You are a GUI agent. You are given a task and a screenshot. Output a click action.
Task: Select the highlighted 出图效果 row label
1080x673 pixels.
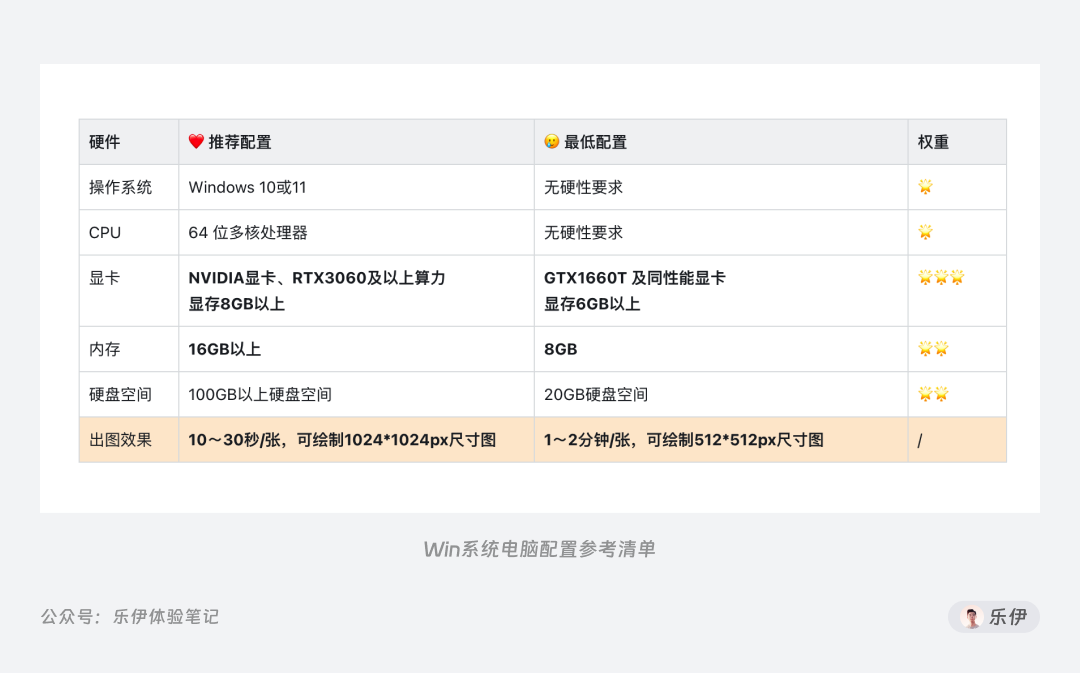point(108,439)
